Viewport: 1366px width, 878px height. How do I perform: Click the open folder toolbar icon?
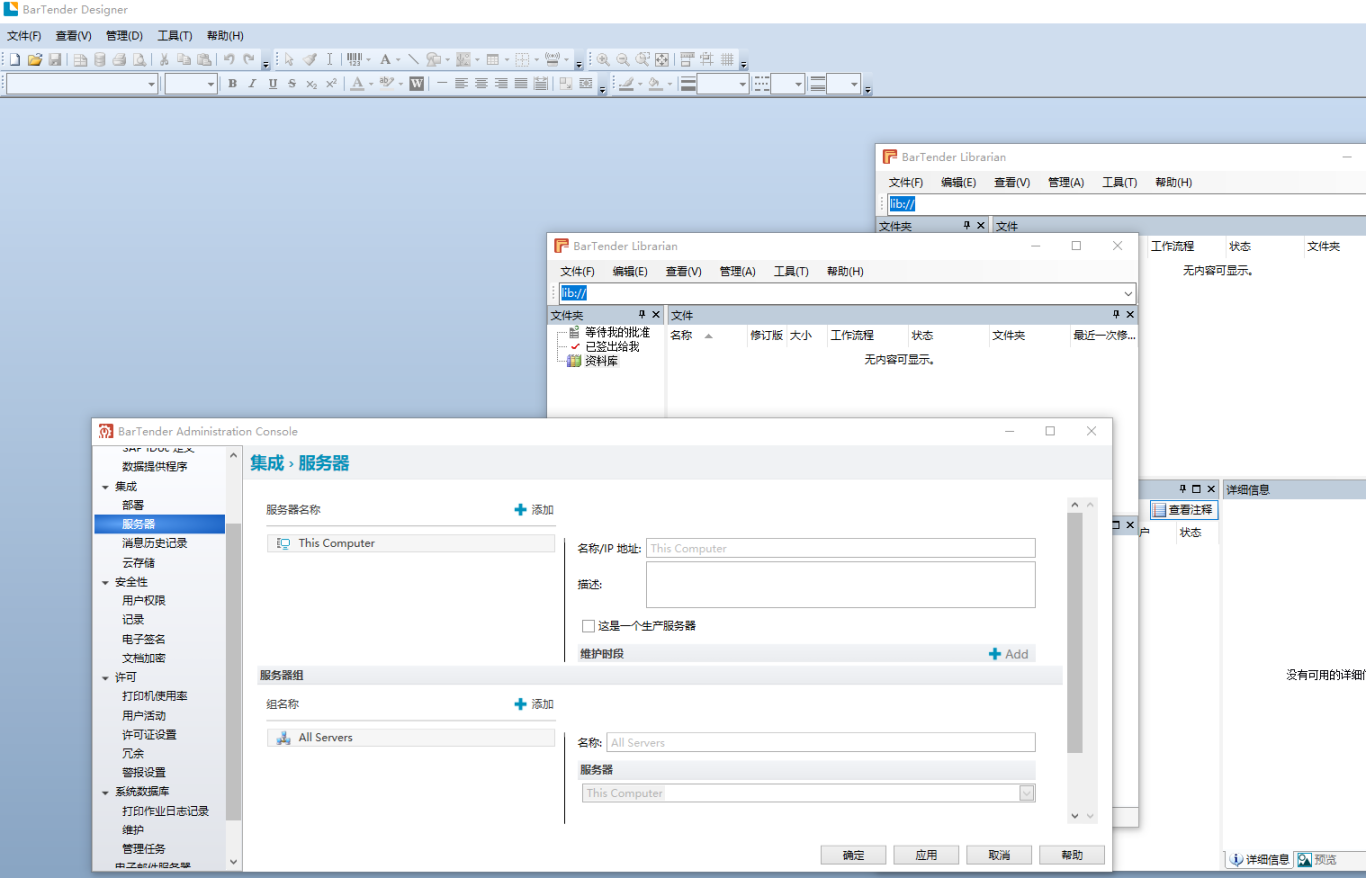[x=34, y=60]
